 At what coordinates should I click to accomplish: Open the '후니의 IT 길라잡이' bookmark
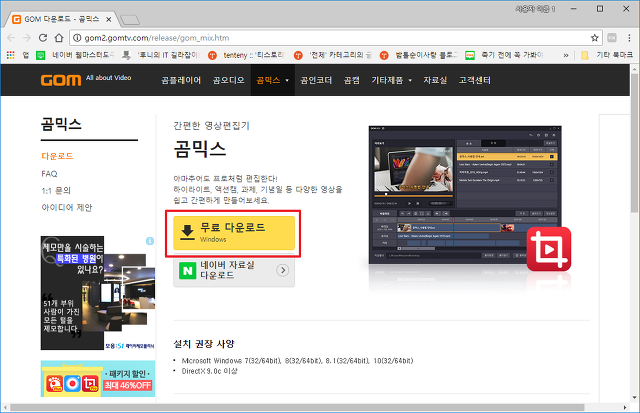[x=162, y=55]
